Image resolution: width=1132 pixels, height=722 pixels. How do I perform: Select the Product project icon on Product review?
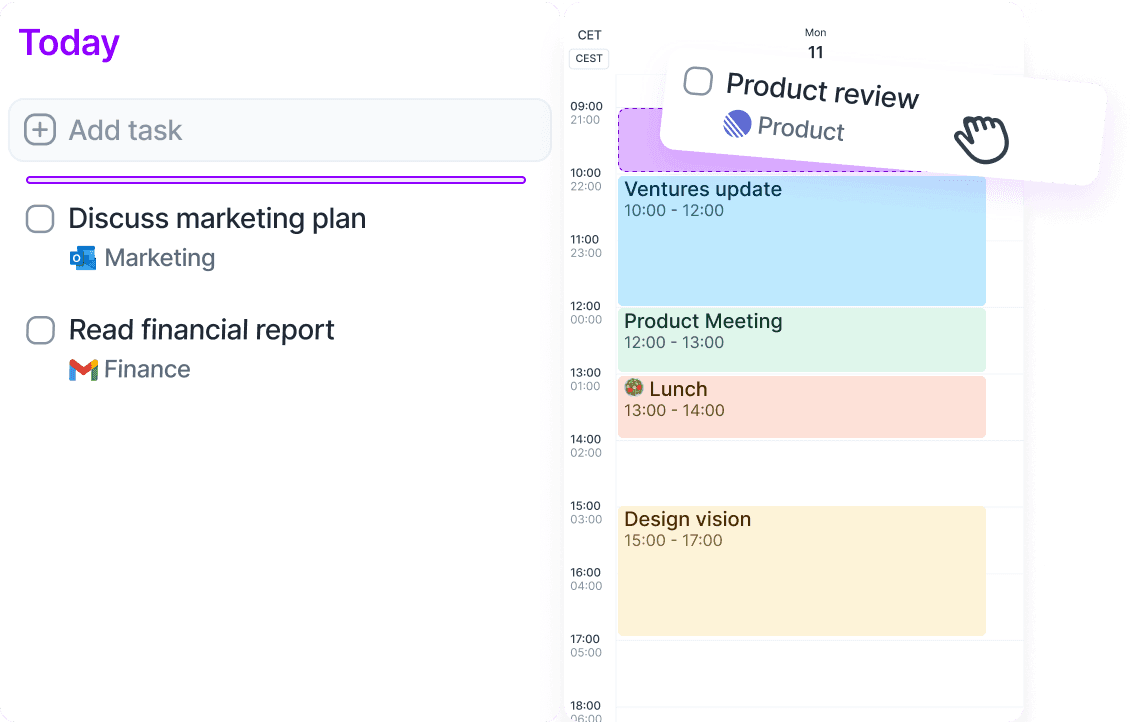(x=735, y=126)
